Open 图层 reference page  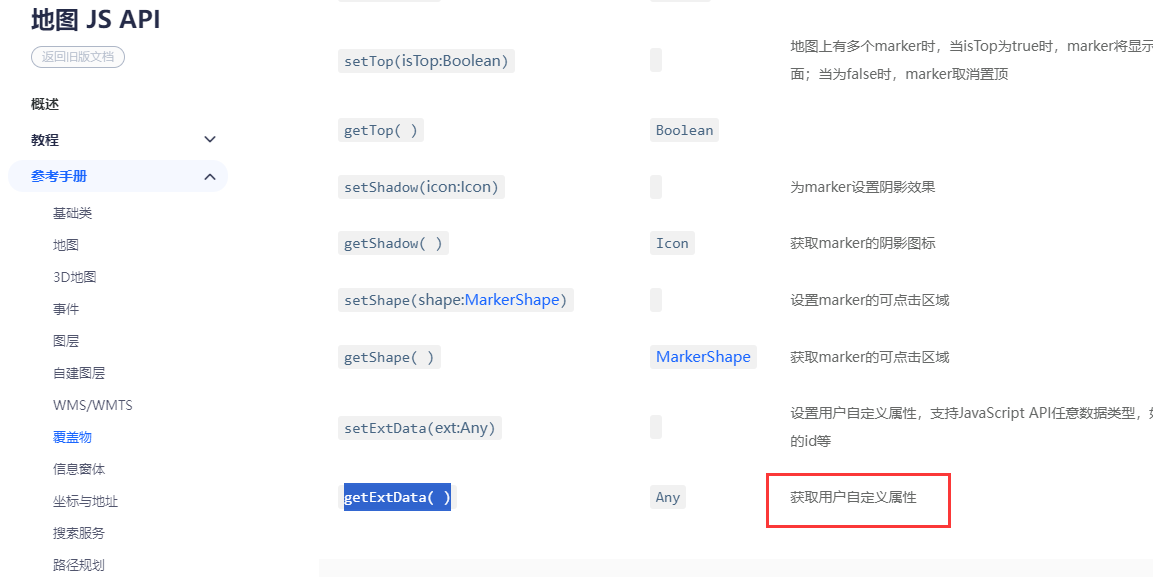(x=66, y=341)
